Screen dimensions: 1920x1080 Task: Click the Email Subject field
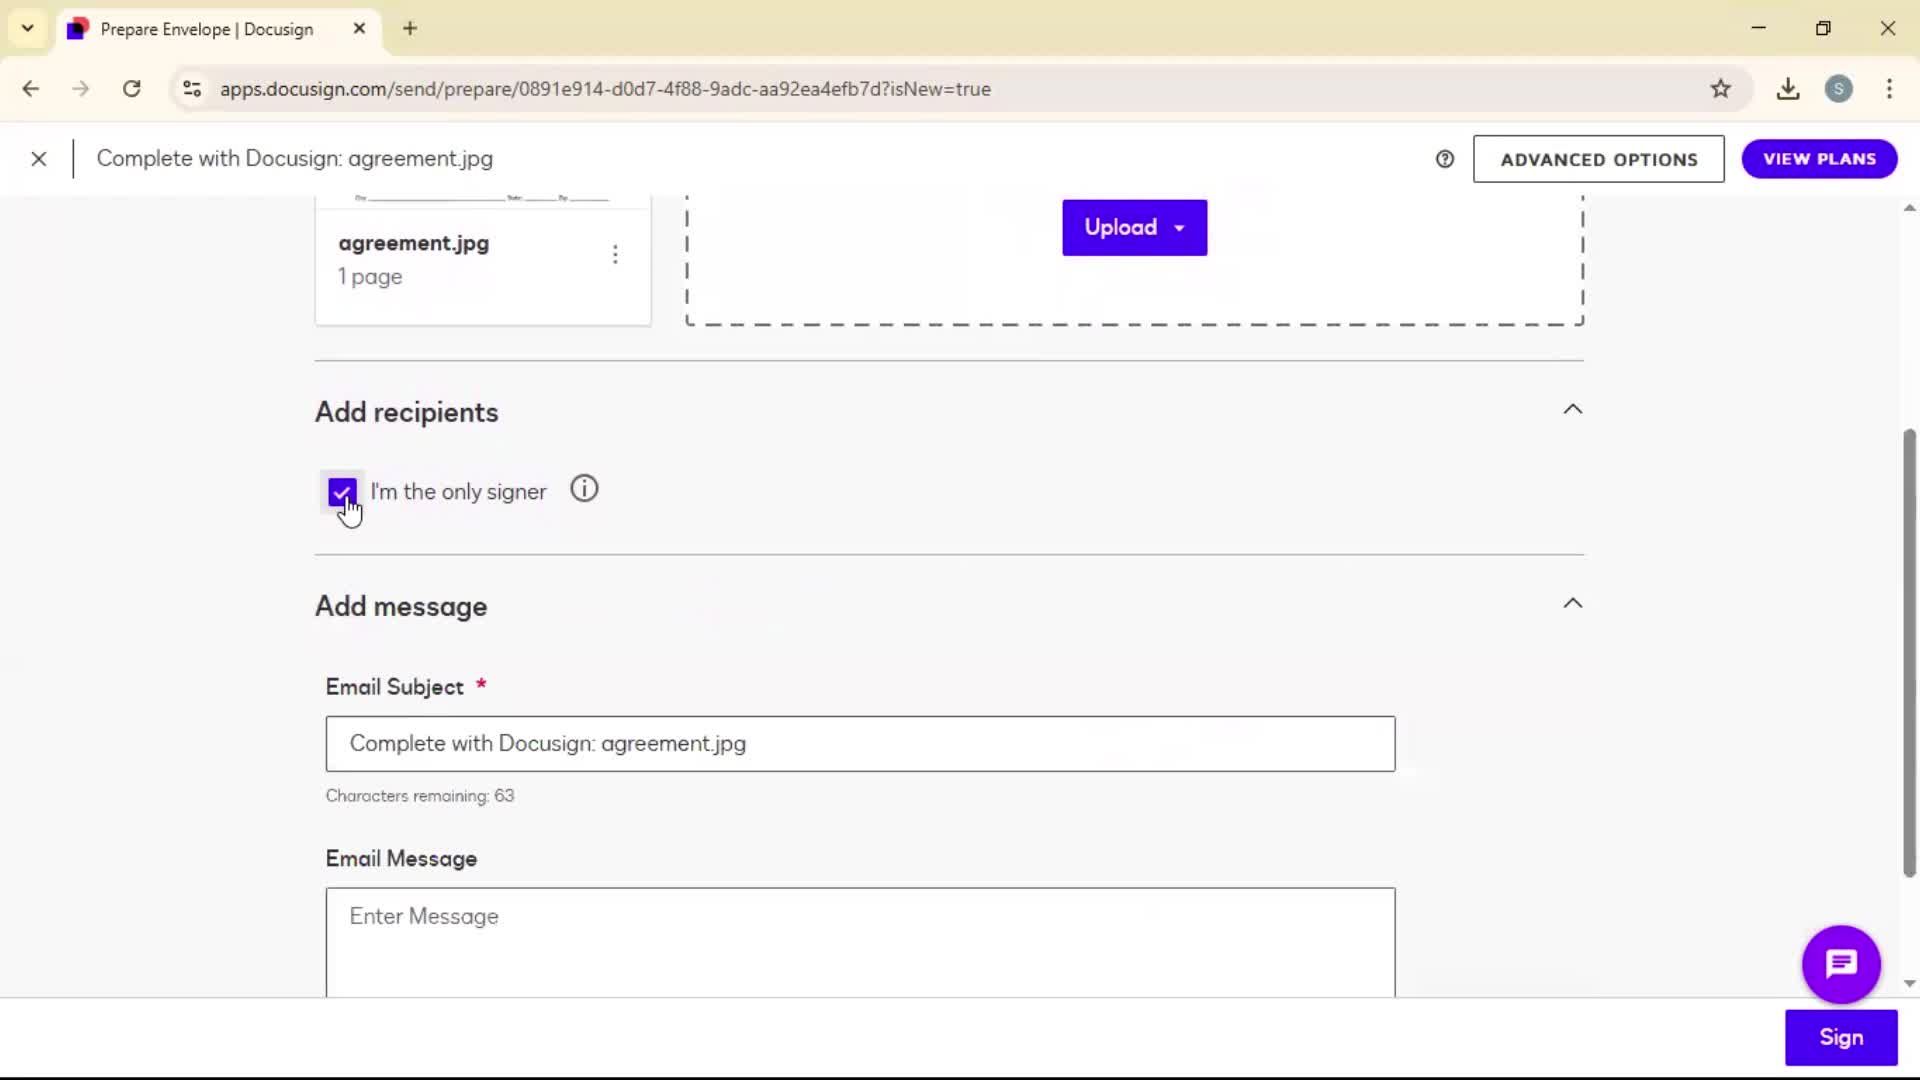(860, 744)
